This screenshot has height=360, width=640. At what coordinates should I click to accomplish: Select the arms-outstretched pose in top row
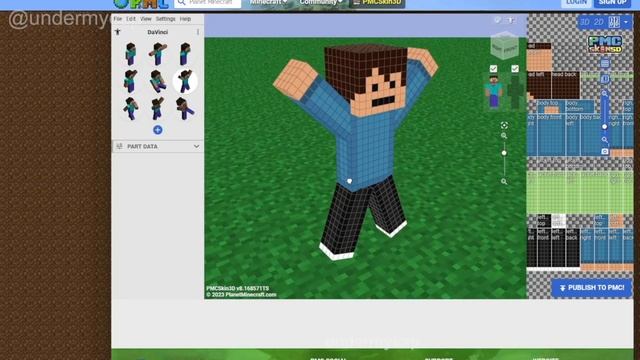point(158,54)
